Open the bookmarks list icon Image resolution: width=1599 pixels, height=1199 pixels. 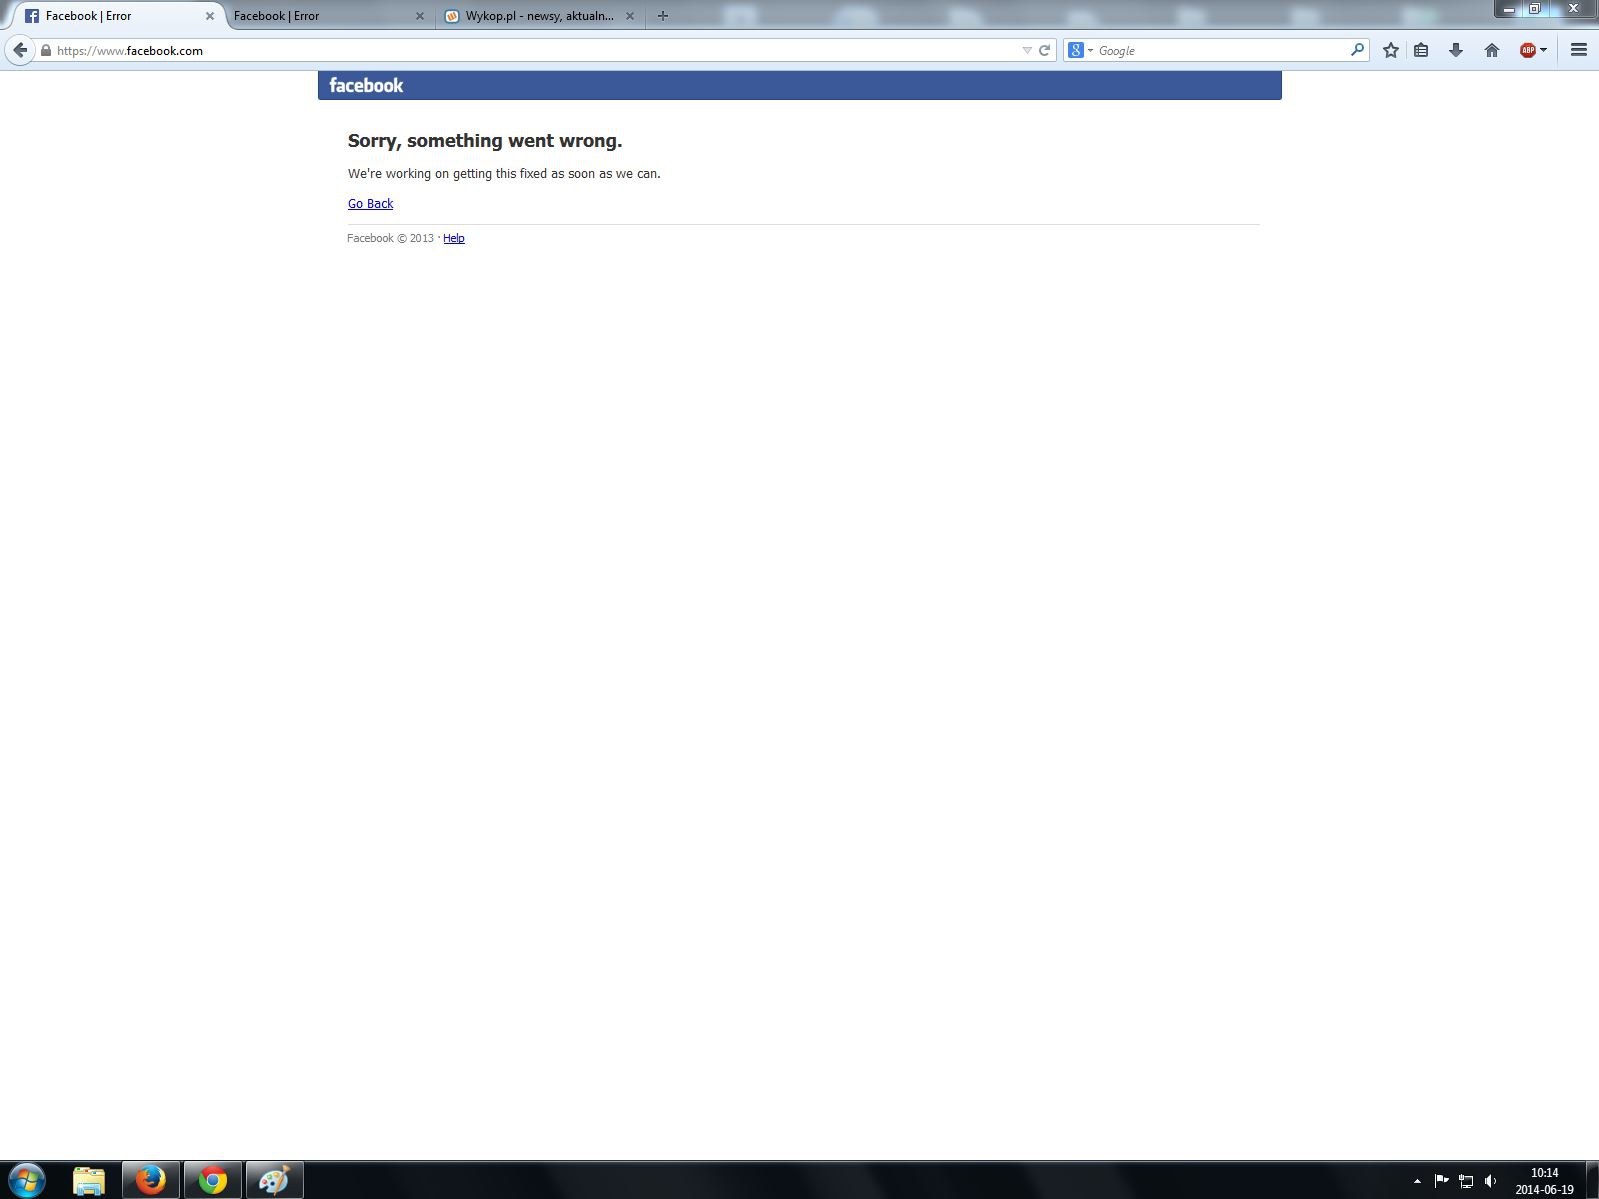coord(1421,50)
